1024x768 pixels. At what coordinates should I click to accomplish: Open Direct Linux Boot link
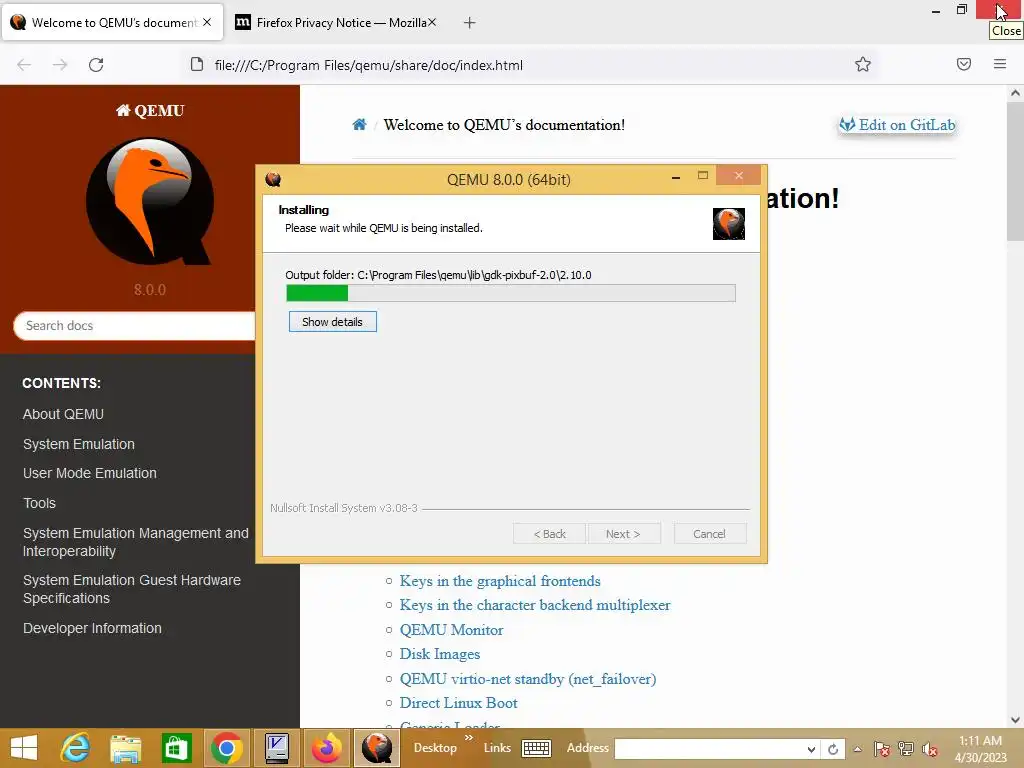pos(458,703)
